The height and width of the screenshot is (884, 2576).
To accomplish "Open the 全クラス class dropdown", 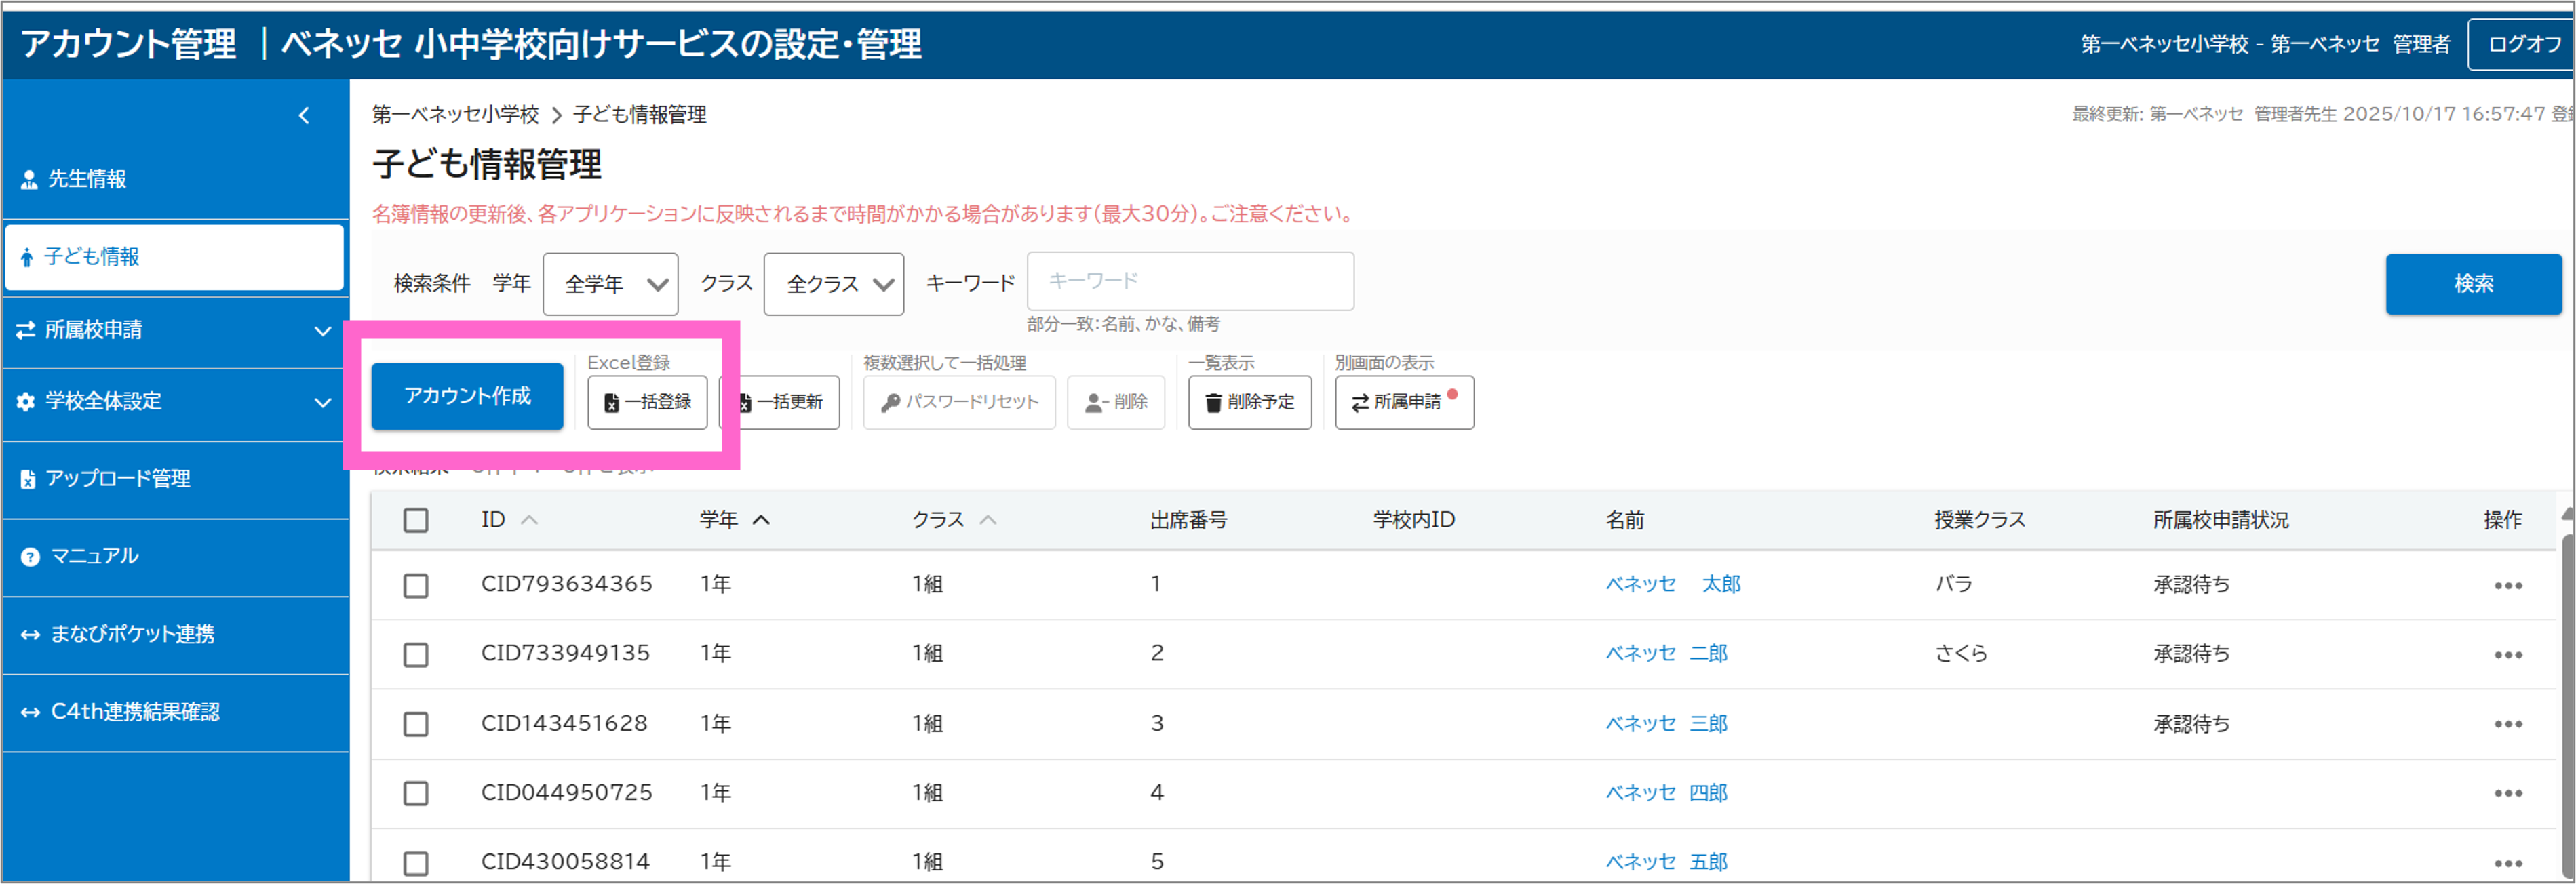I will [x=833, y=283].
